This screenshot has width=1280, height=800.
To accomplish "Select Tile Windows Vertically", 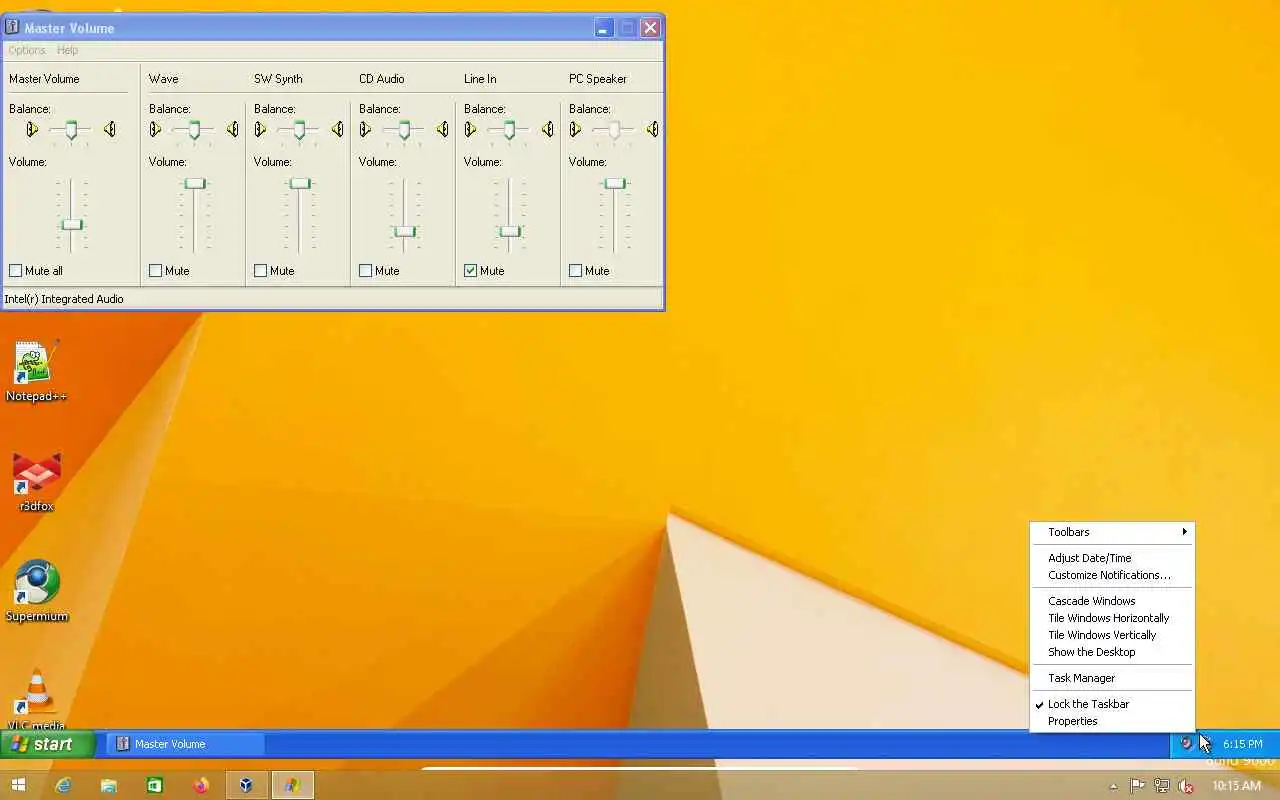I will coord(1112,635).
